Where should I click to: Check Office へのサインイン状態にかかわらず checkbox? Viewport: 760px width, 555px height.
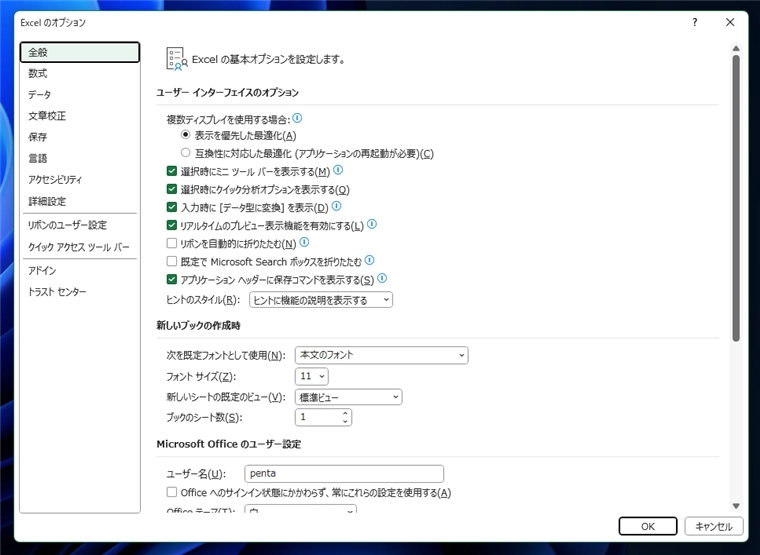[172, 492]
